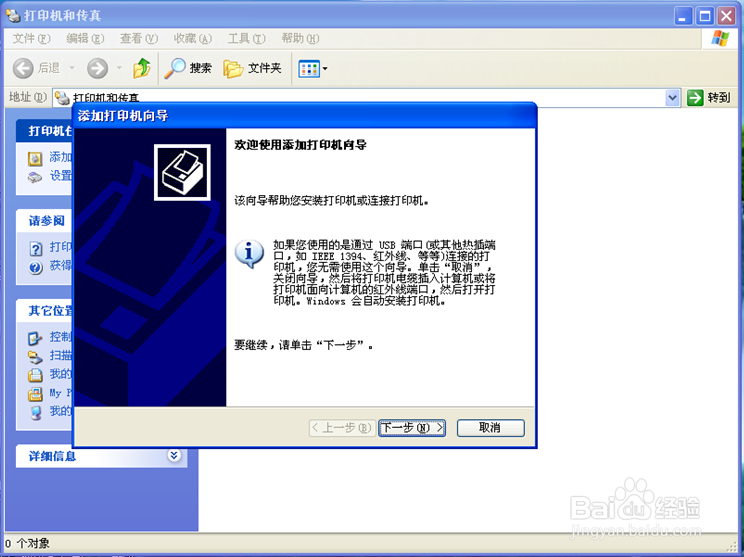This screenshot has width=744, height=557.
Task: Click Next (下一步) in the wizard
Action: pos(412,428)
